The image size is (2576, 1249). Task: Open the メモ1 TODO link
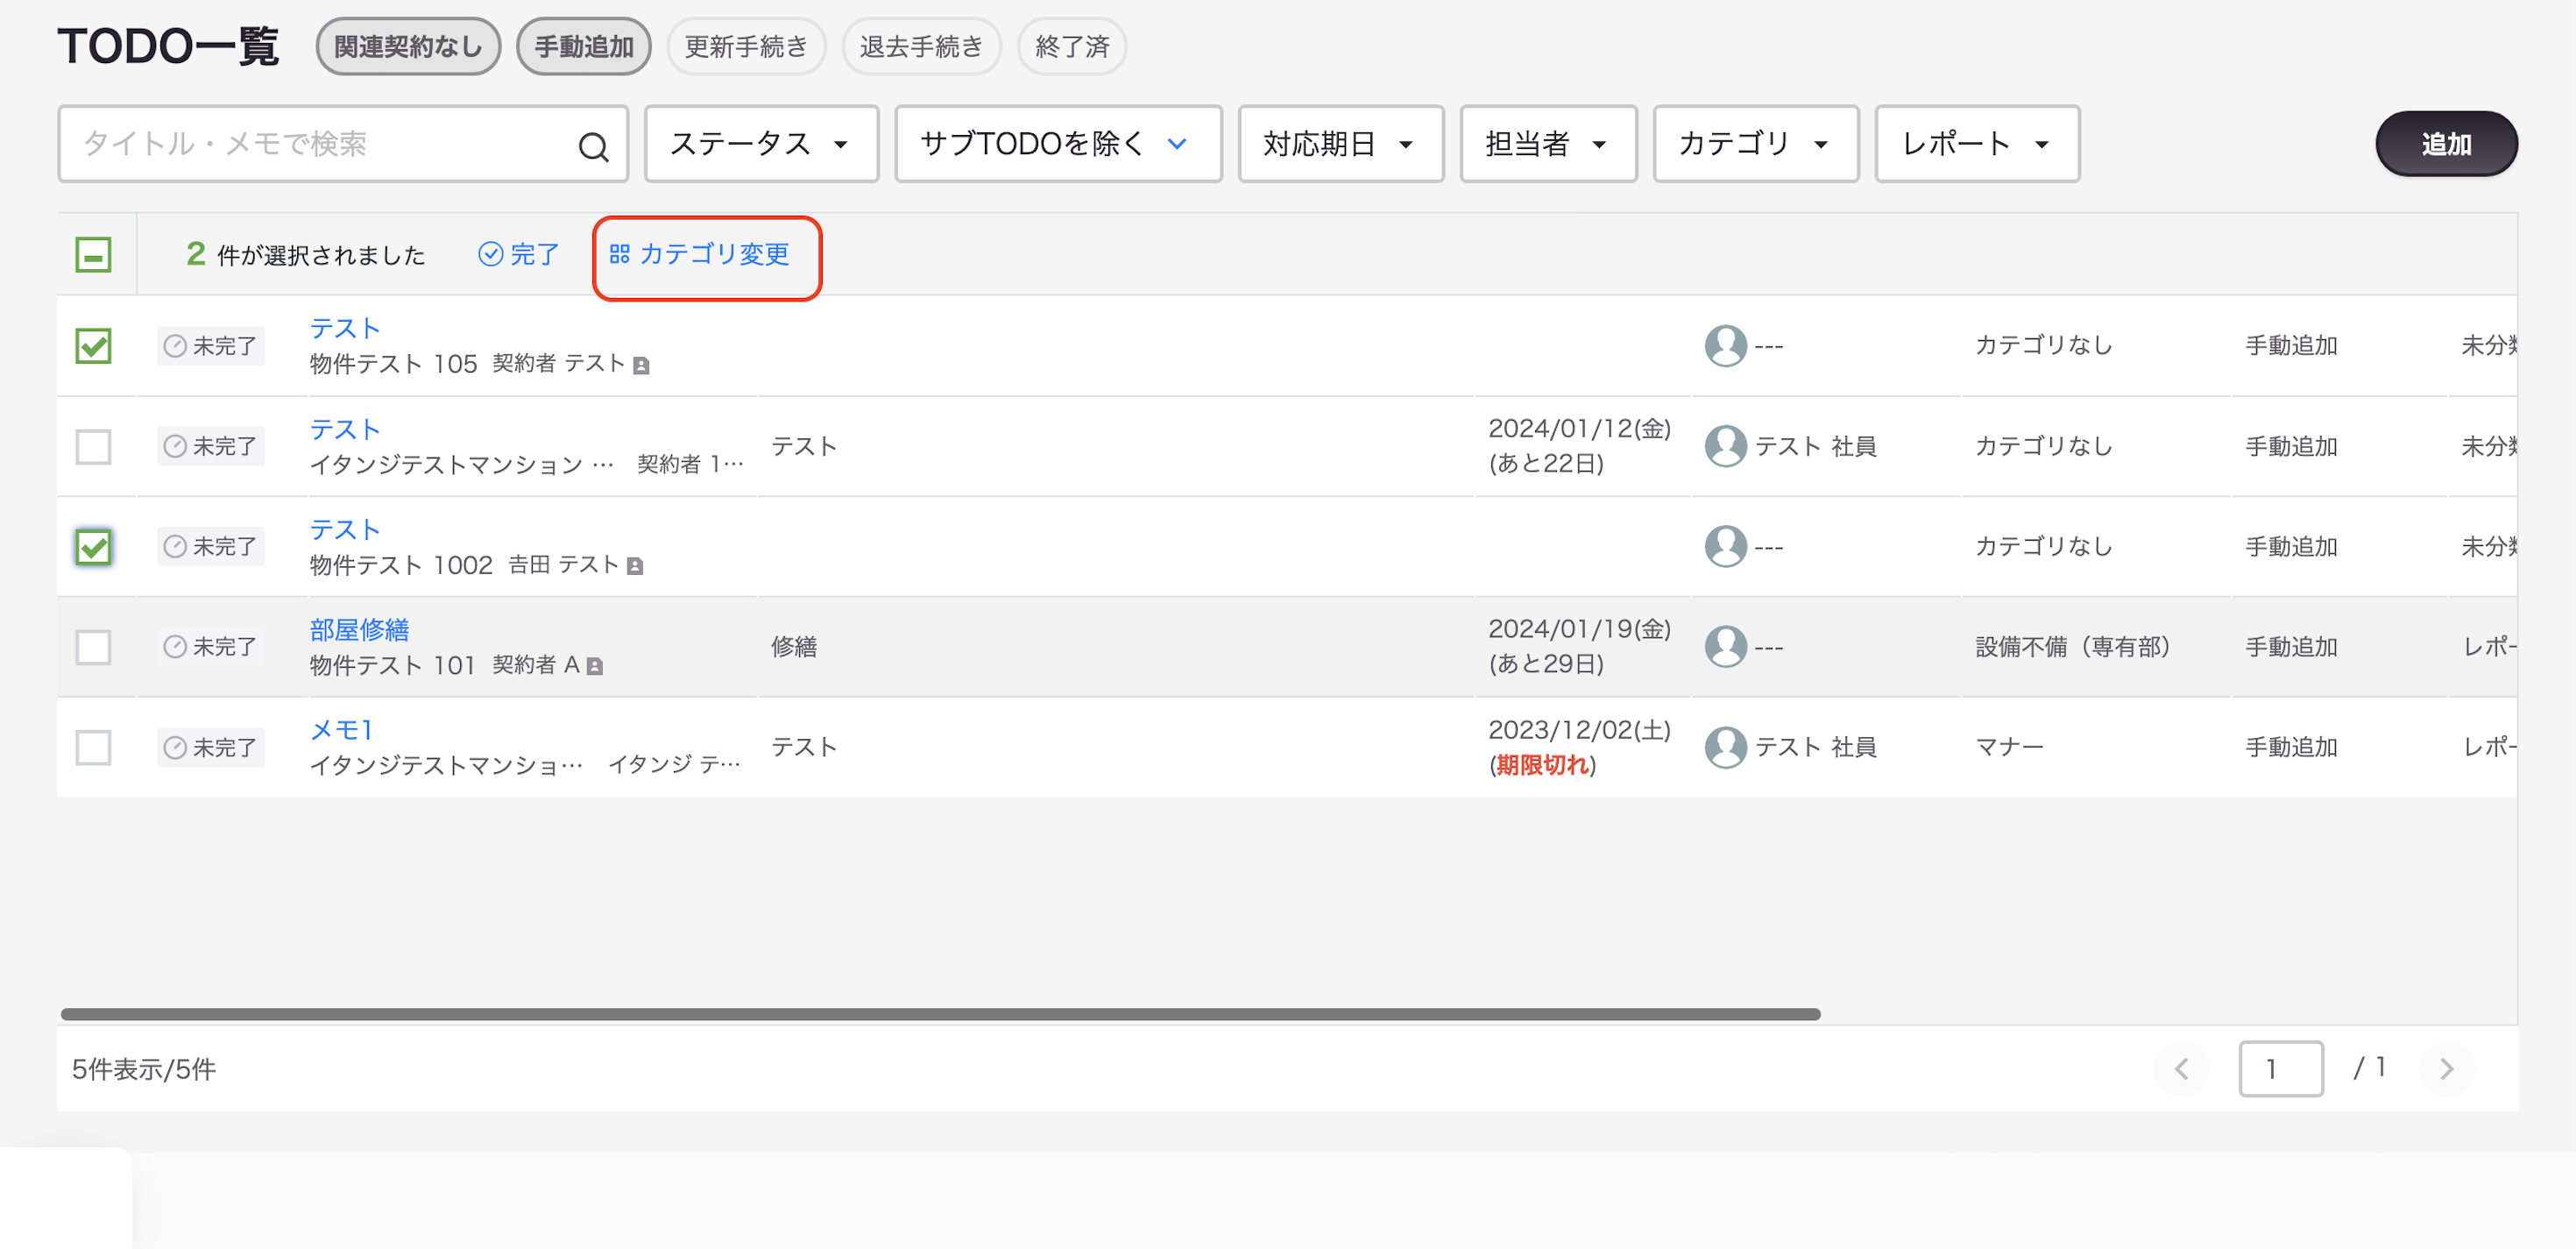tap(341, 730)
